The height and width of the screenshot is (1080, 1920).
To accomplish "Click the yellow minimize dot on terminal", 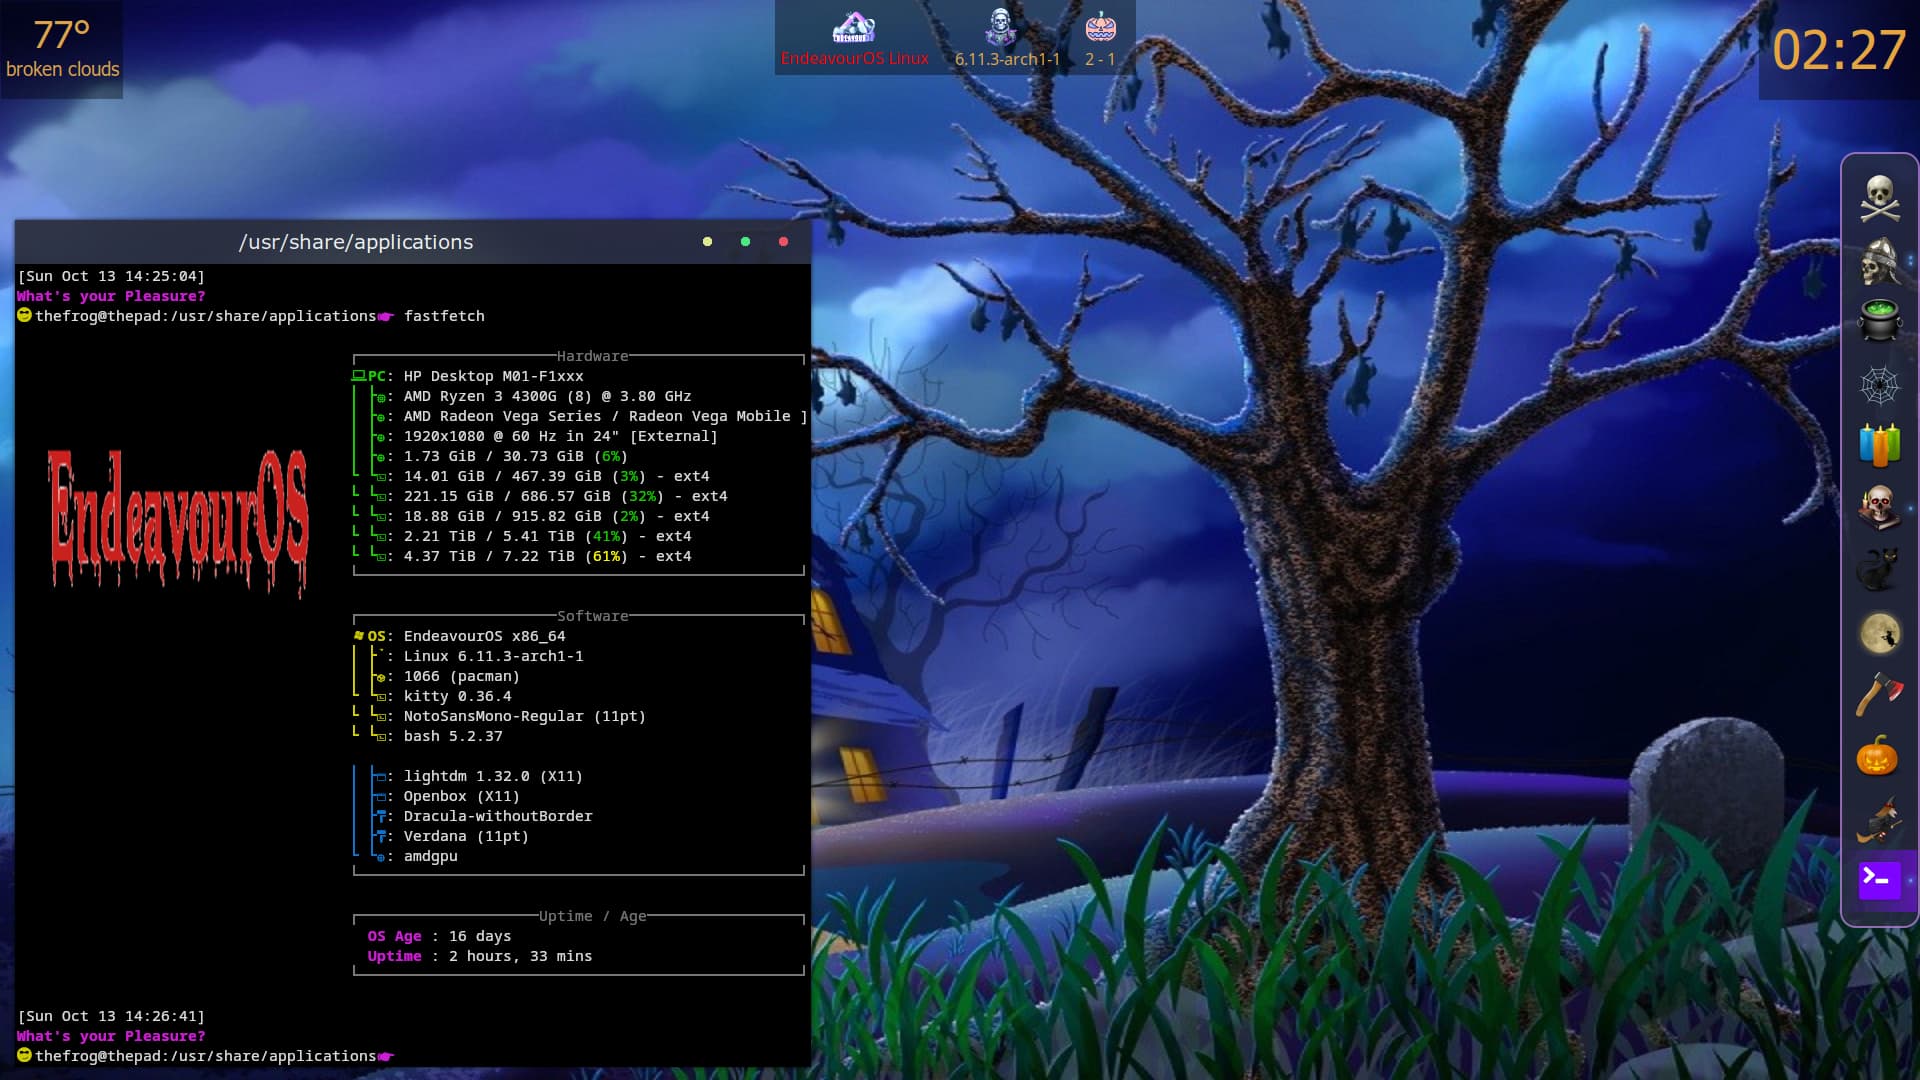I will 708,242.
